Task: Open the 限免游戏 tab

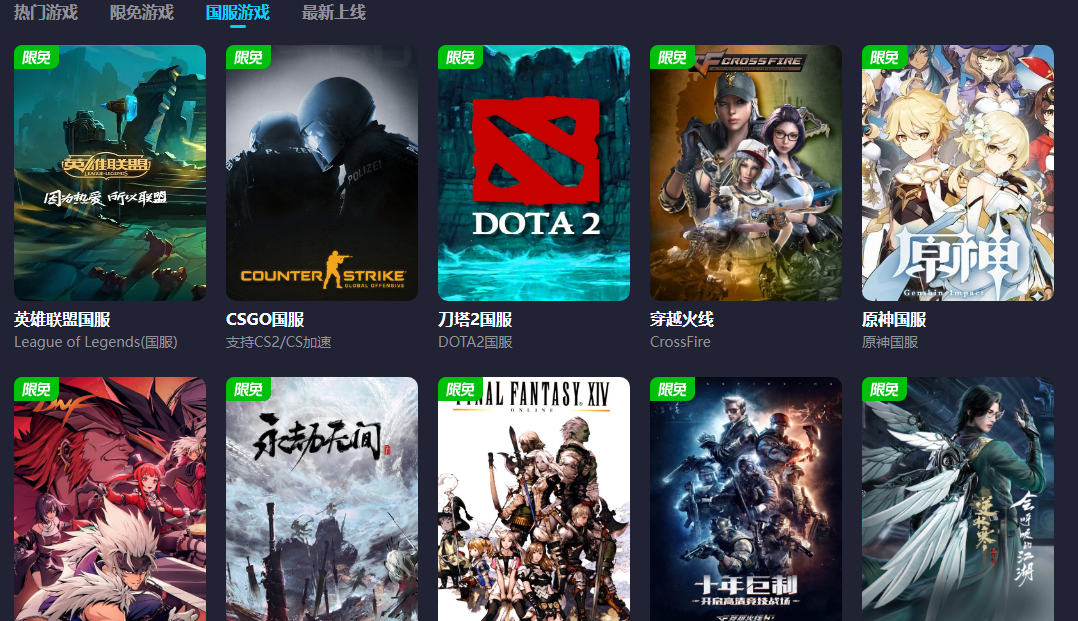Action: tap(142, 12)
